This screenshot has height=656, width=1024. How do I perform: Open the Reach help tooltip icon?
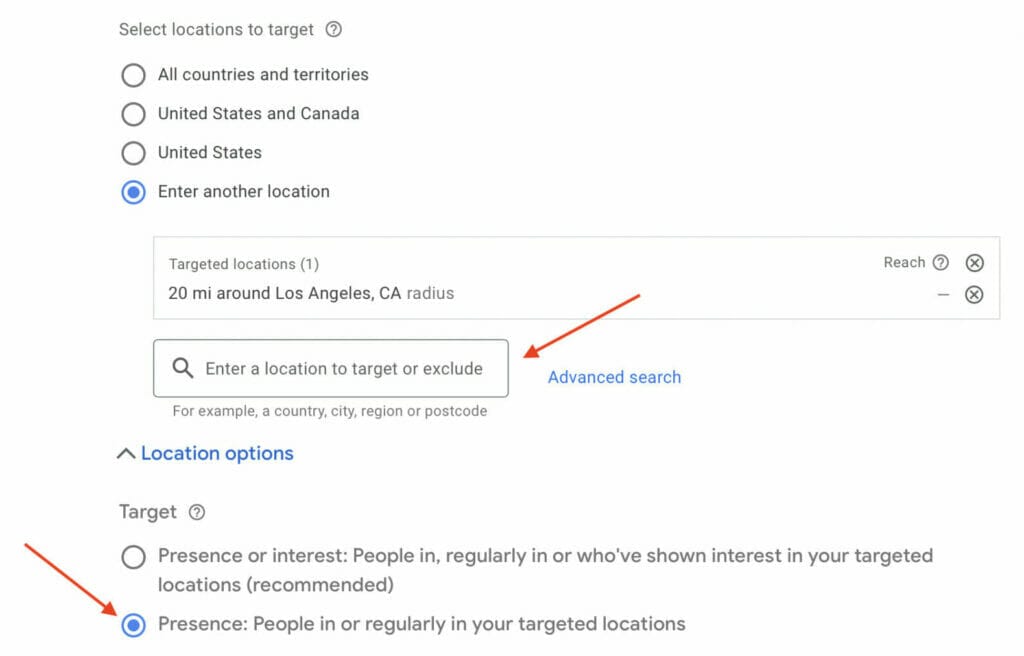pos(940,263)
